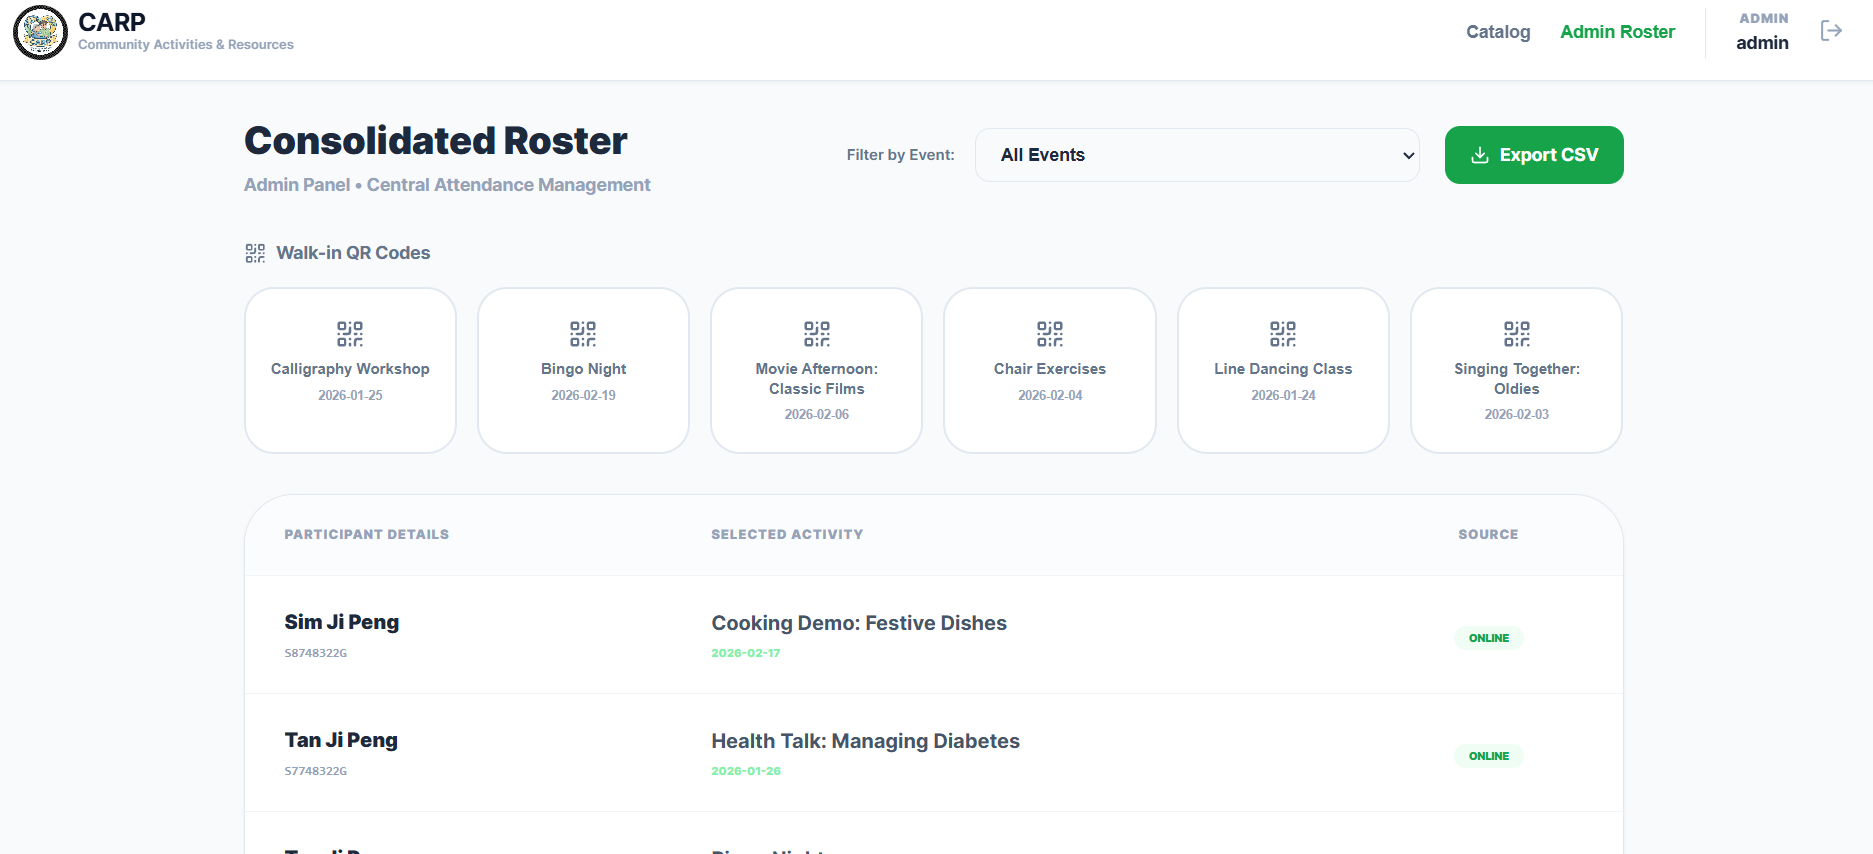Export the roster as CSV
Viewport: 1873px width, 854px height.
click(x=1534, y=155)
